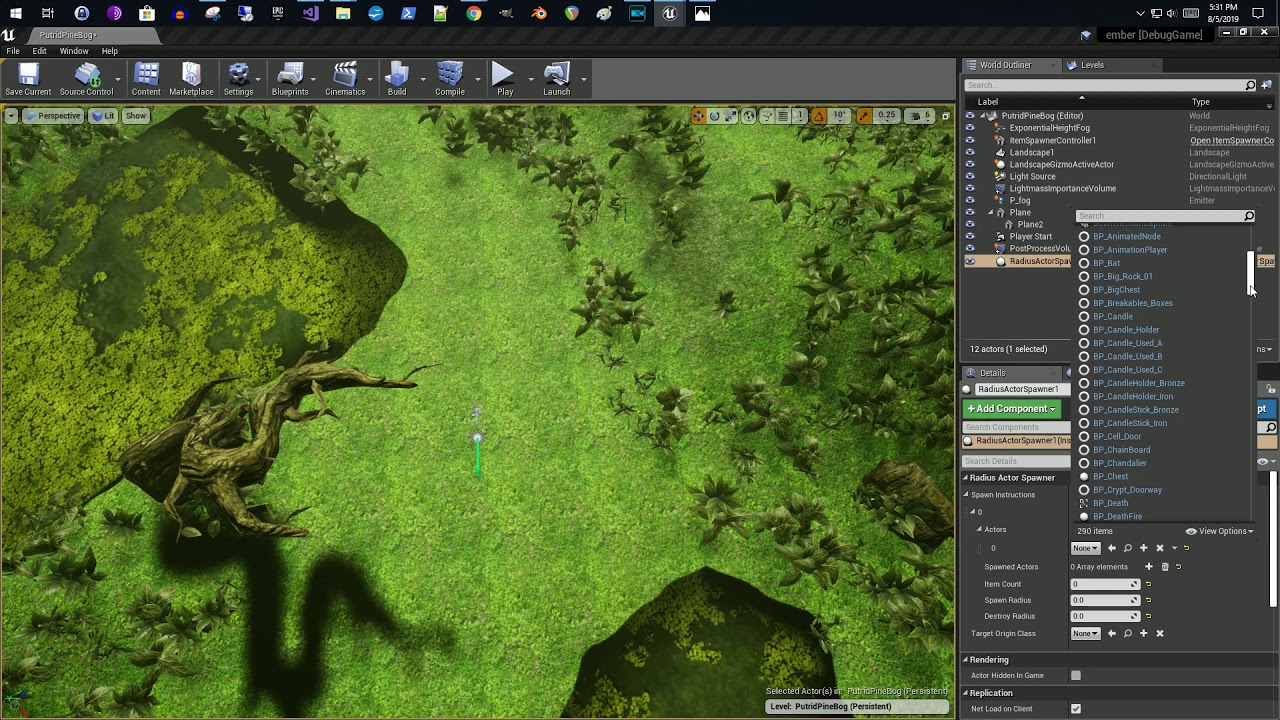
Task: Click the Save Current toolbar icon
Action: (28, 80)
